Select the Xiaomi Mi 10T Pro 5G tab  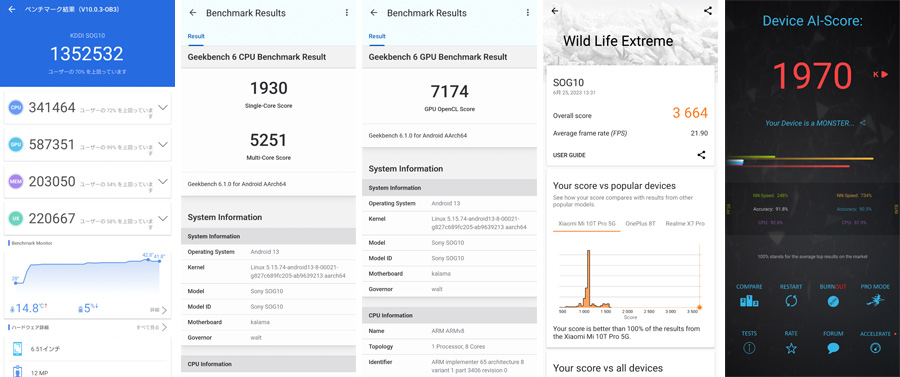point(587,223)
